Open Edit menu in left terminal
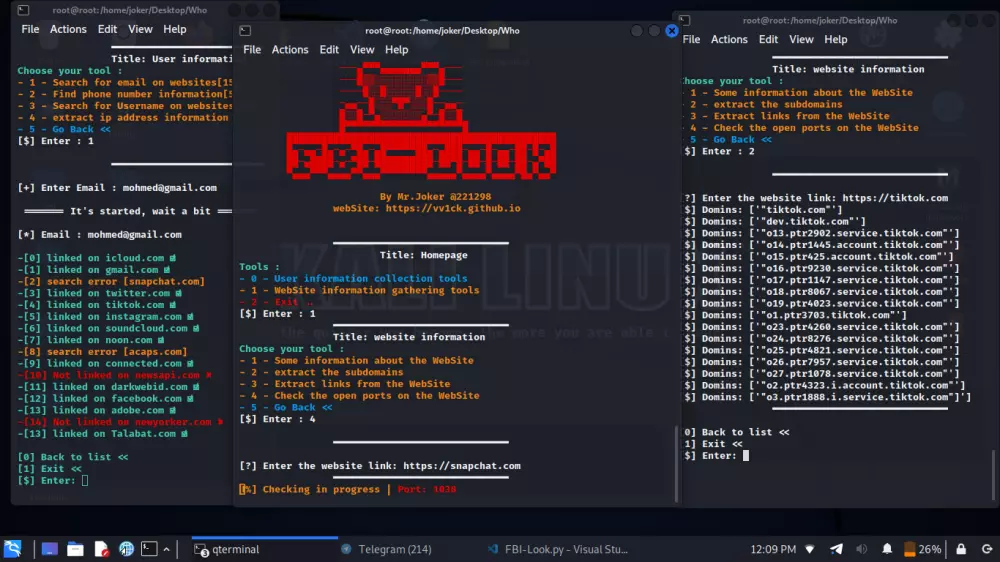The width and height of the screenshot is (1000, 562). (x=107, y=29)
